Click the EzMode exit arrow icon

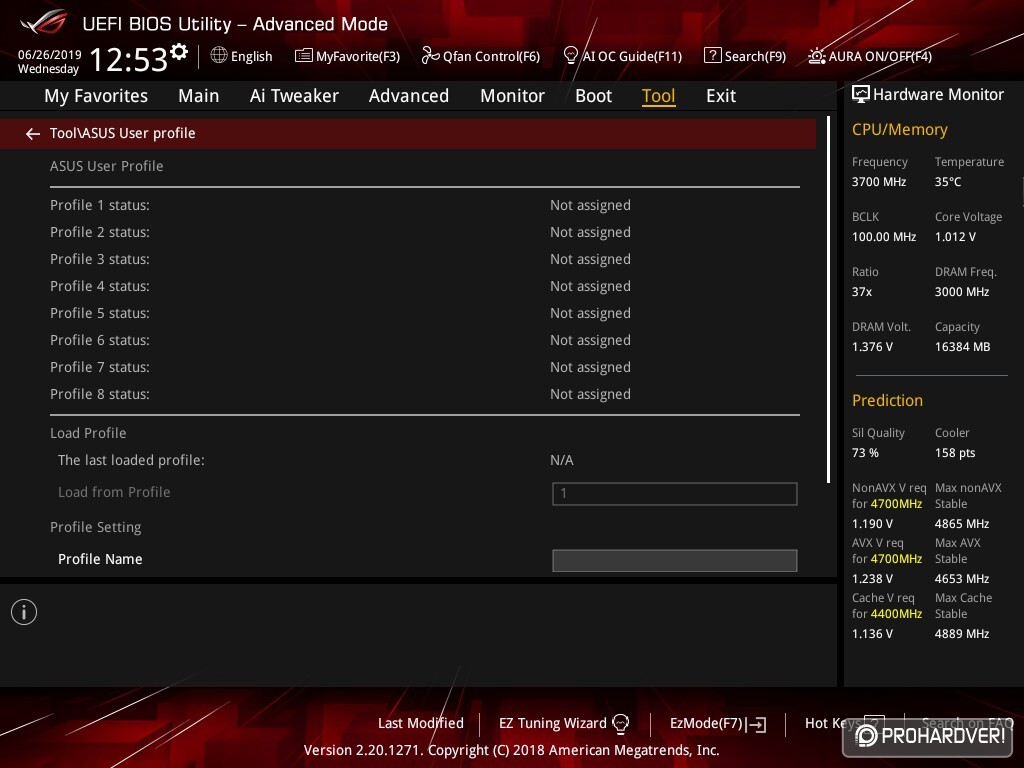click(758, 724)
